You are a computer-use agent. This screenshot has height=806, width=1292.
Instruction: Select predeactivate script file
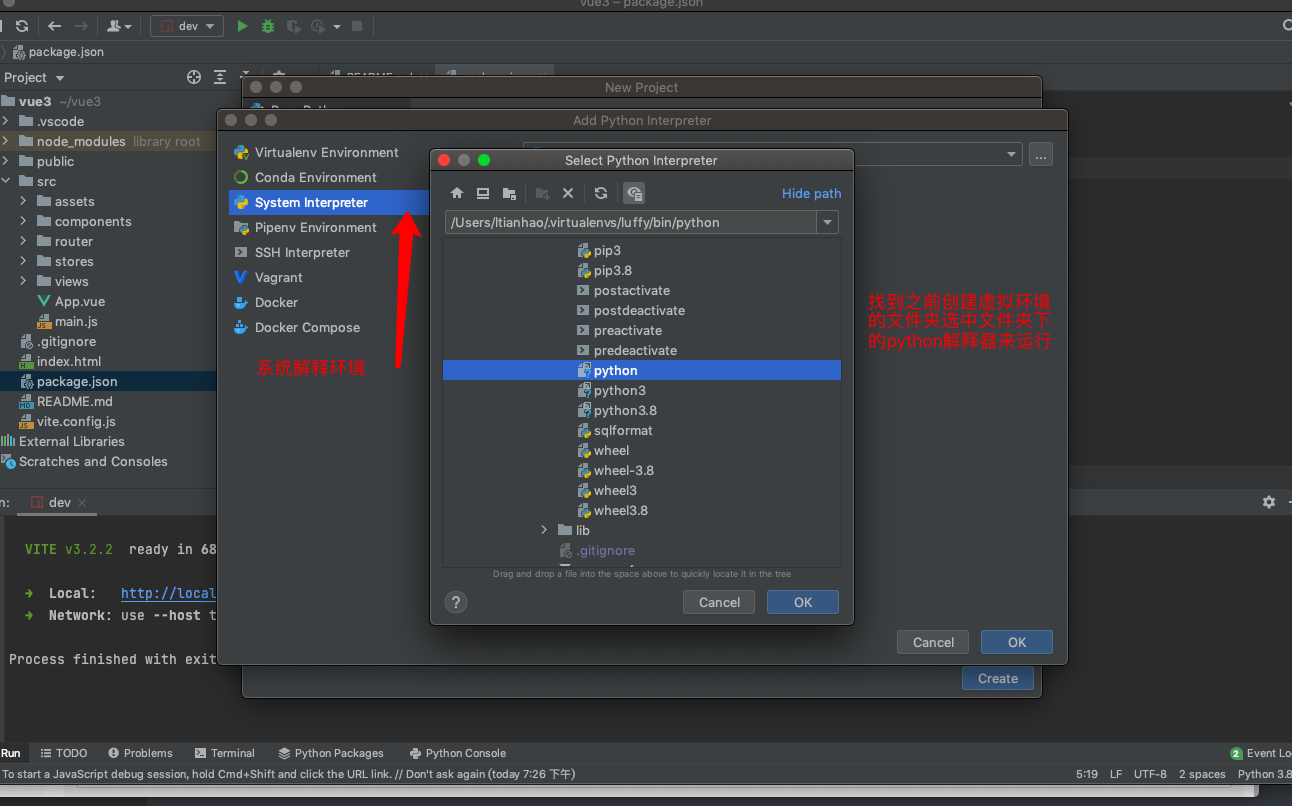(x=635, y=350)
